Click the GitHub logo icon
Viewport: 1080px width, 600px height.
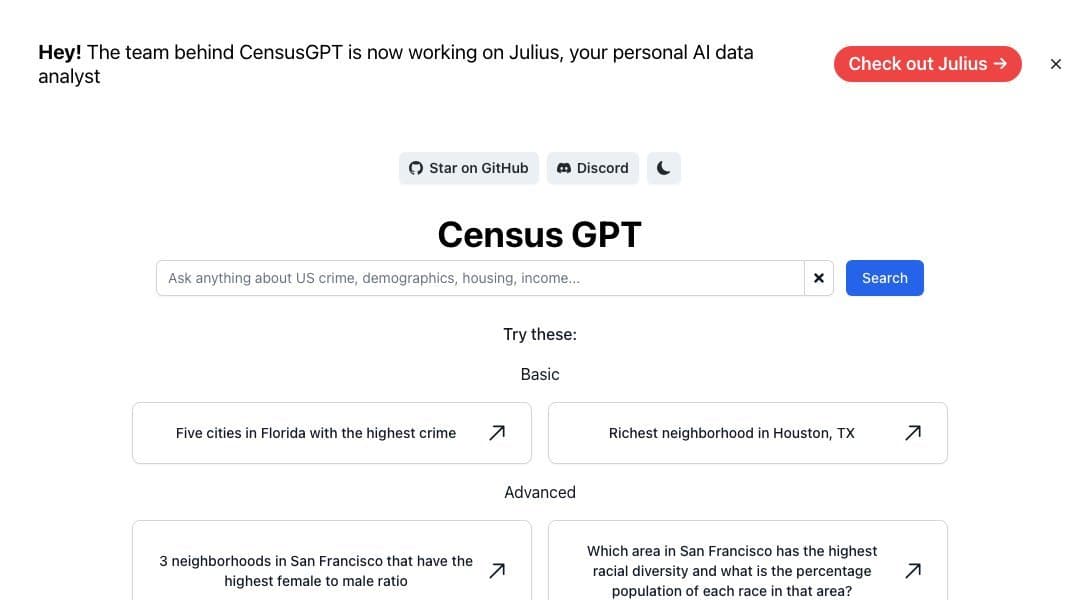[x=415, y=168]
